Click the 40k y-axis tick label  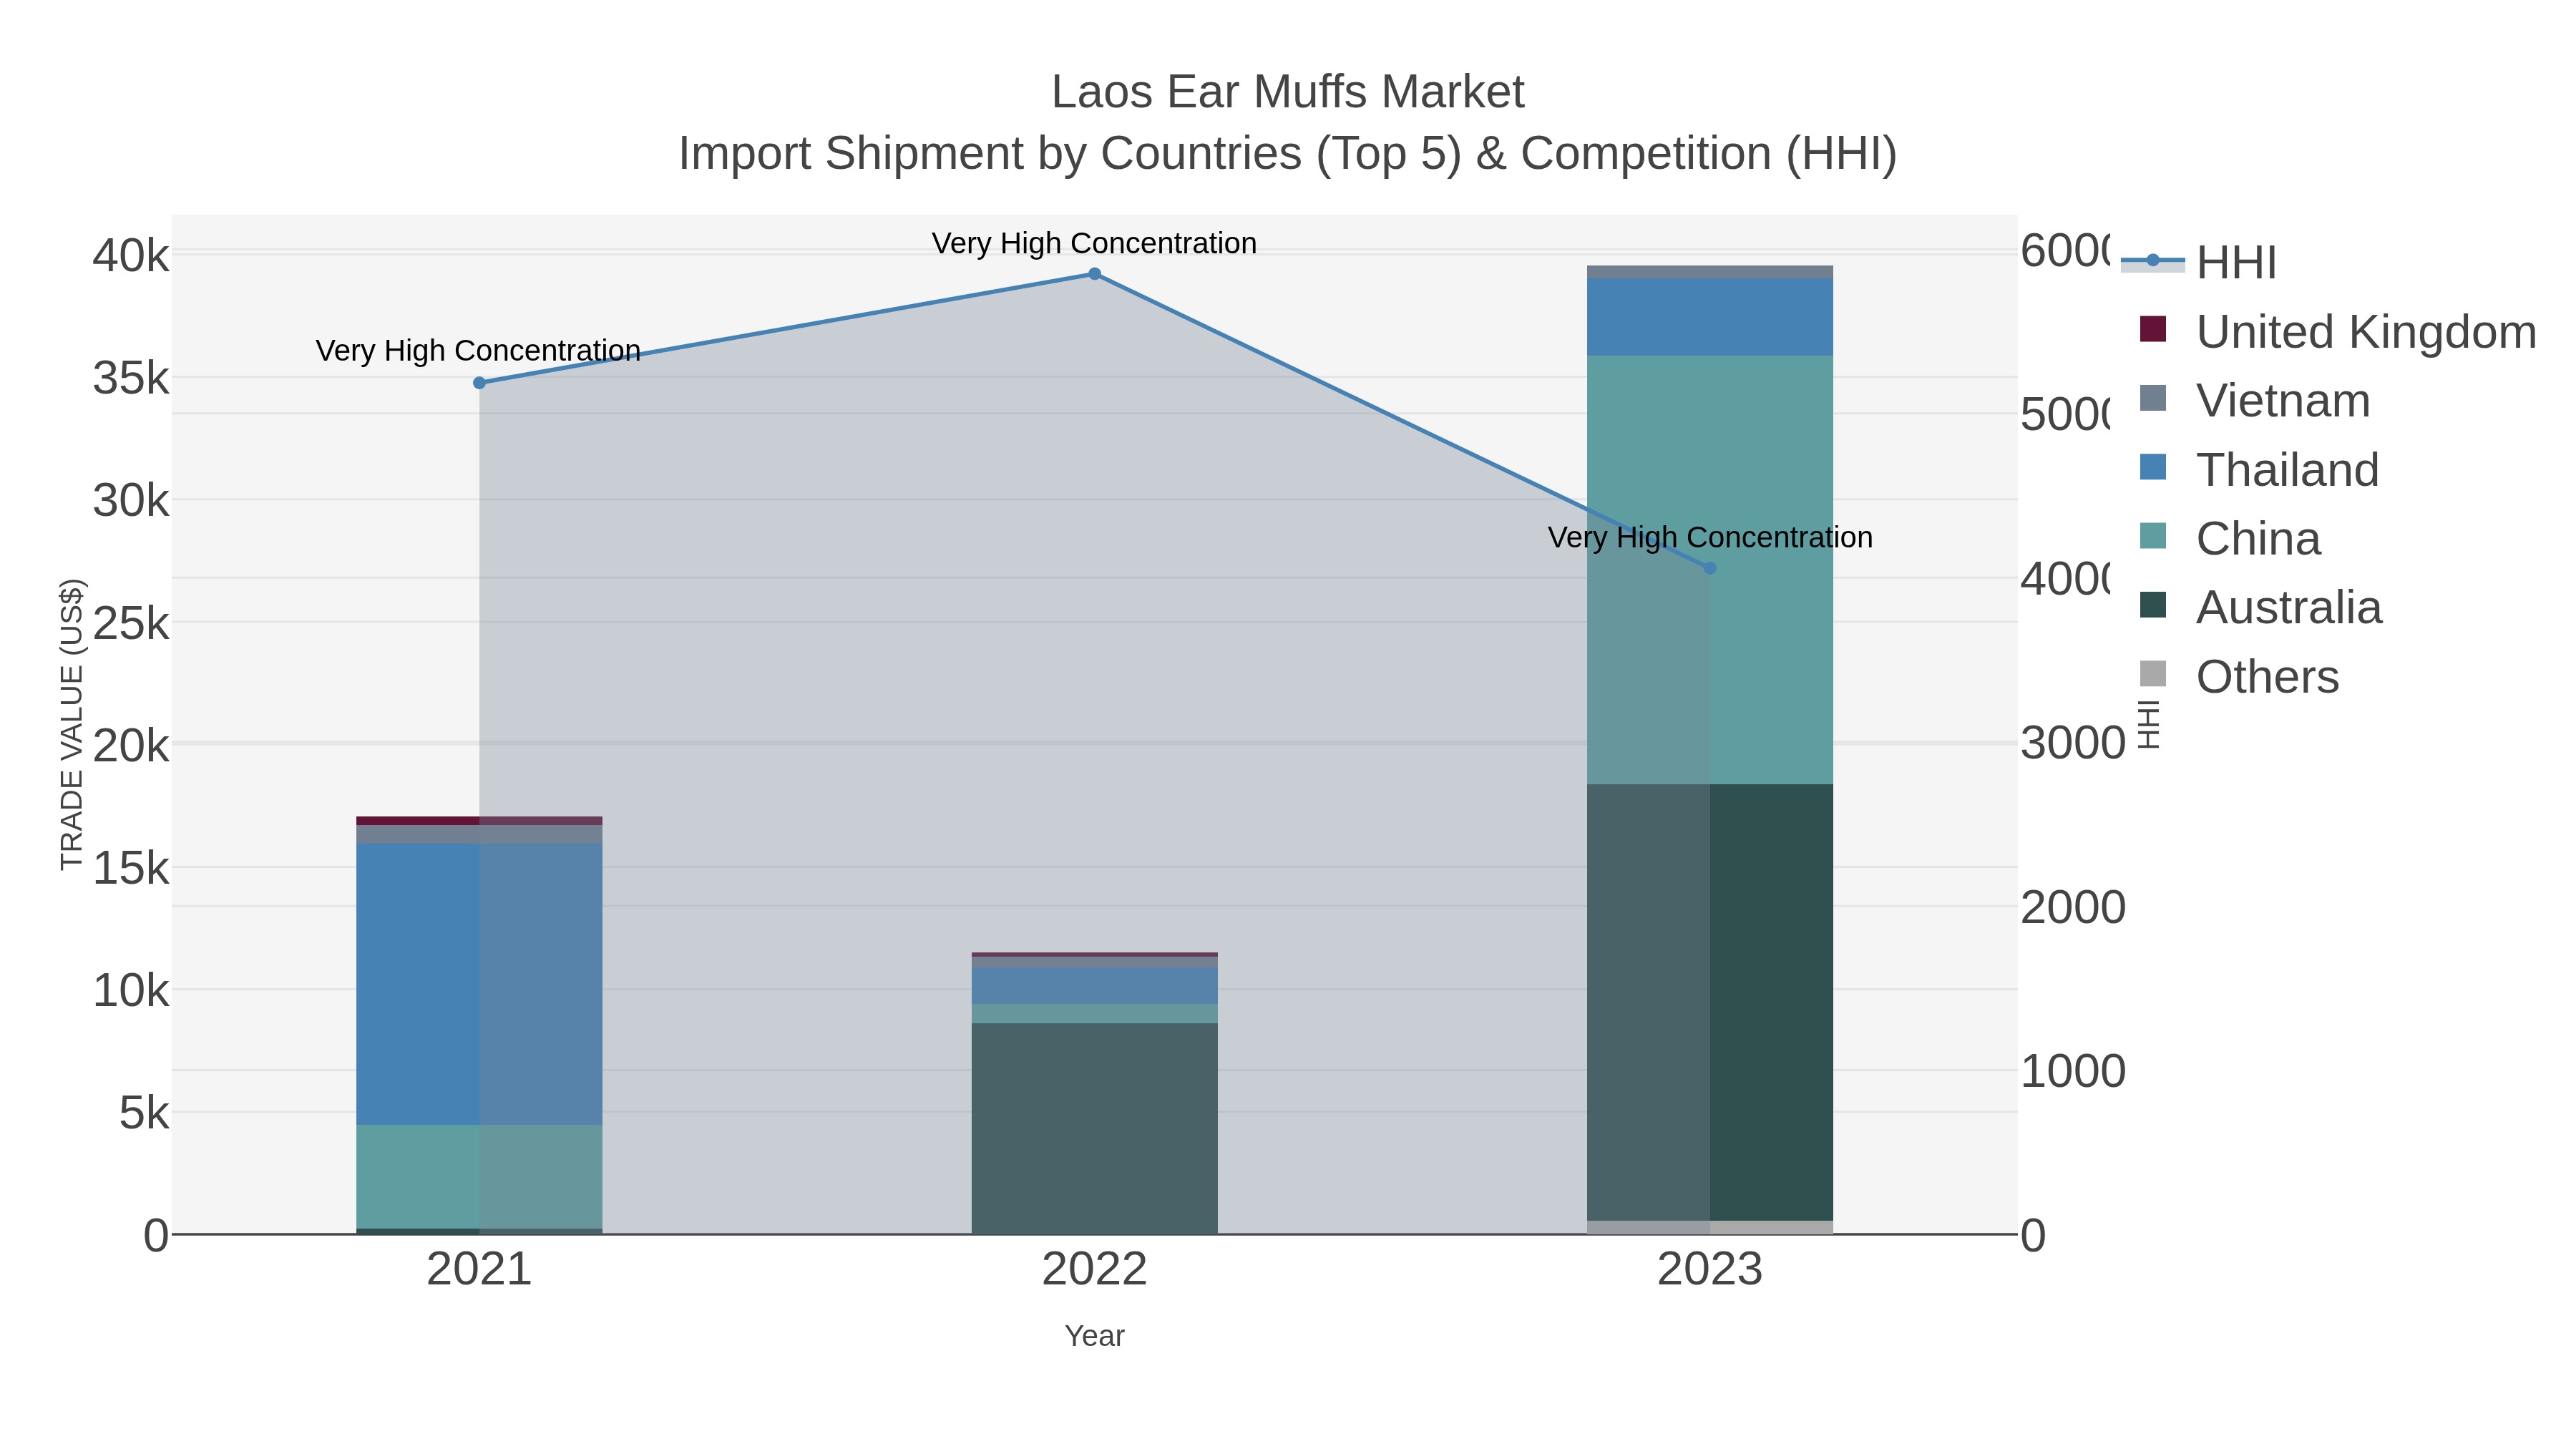tap(131, 256)
